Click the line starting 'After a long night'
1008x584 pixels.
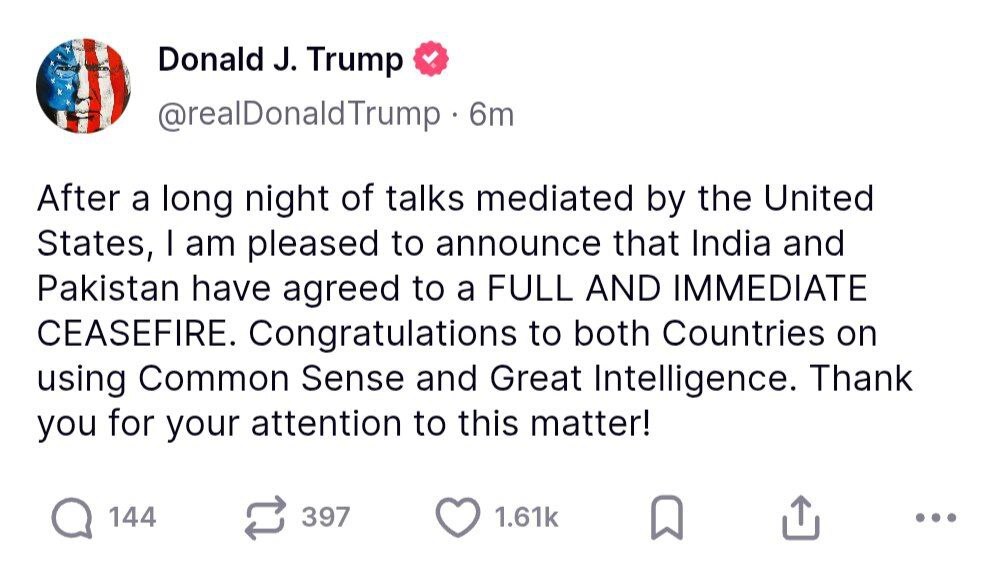455,198
